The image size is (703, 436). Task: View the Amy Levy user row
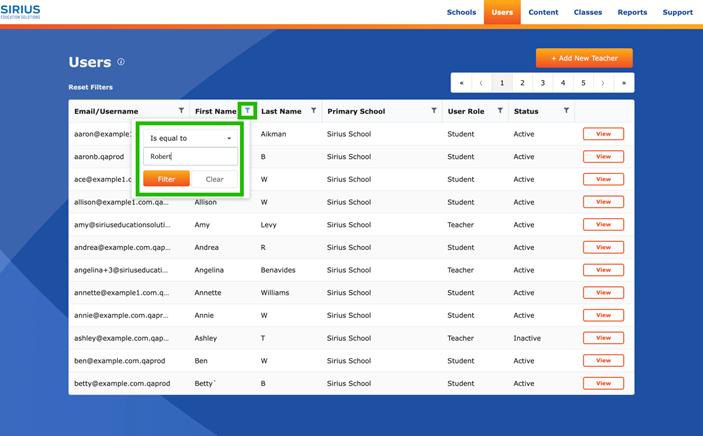pyautogui.click(x=603, y=225)
